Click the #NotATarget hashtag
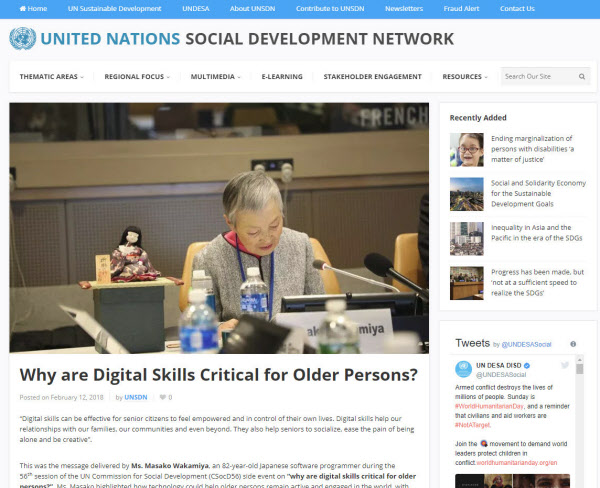Image resolution: width=600 pixels, height=488 pixels. pyautogui.click(x=472, y=425)
